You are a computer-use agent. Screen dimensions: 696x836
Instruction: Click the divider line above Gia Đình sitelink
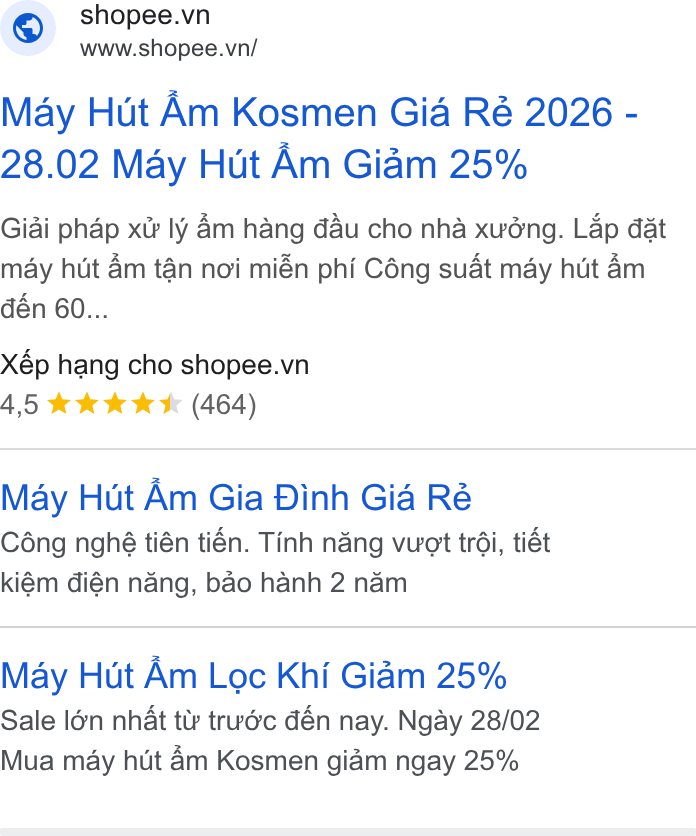[348, 449]
